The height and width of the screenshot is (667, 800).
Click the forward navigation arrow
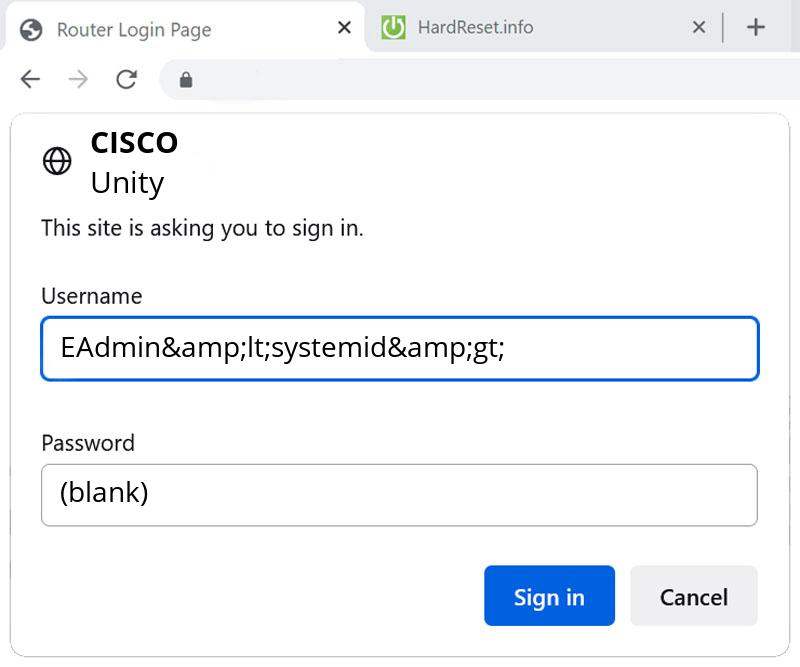tap(78, 82)
